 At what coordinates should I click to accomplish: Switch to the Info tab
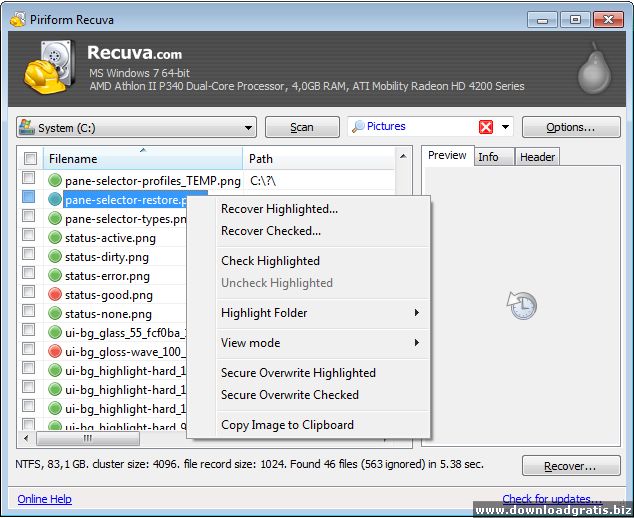488,157
